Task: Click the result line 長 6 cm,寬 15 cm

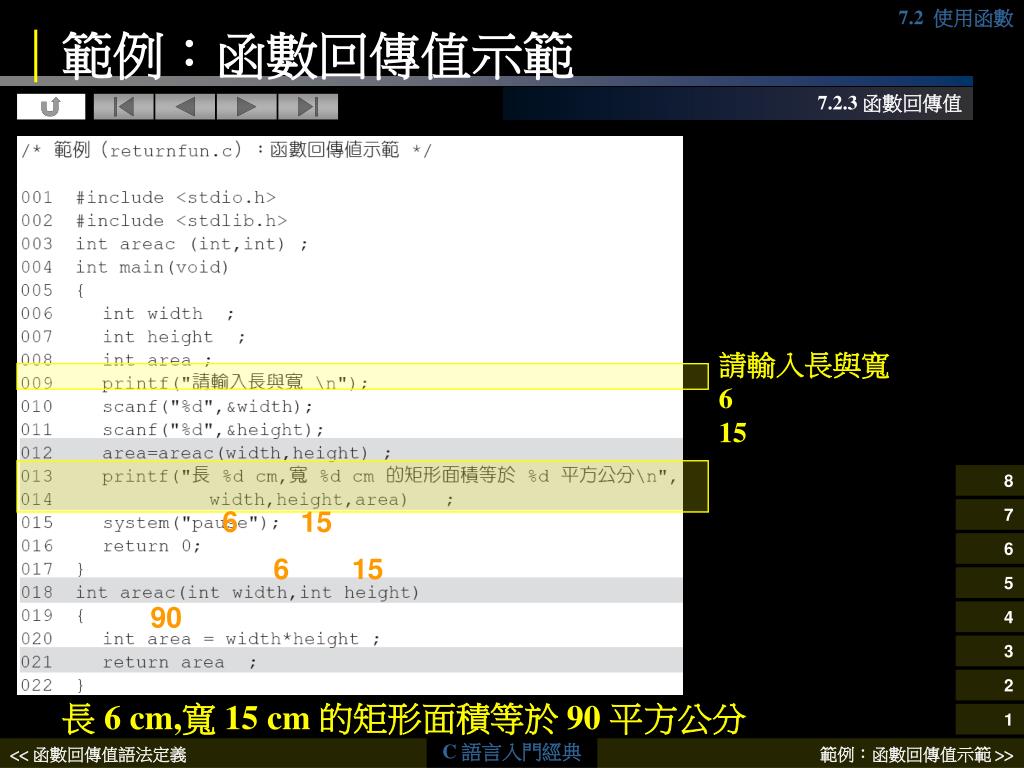Action: tap(404, 718)
